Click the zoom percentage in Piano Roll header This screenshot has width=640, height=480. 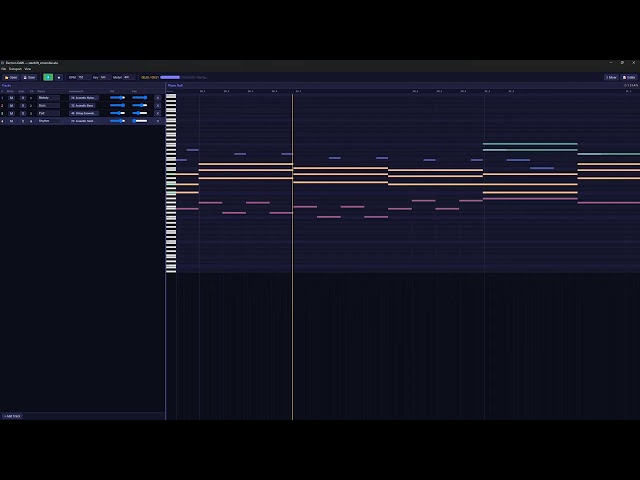631,85
